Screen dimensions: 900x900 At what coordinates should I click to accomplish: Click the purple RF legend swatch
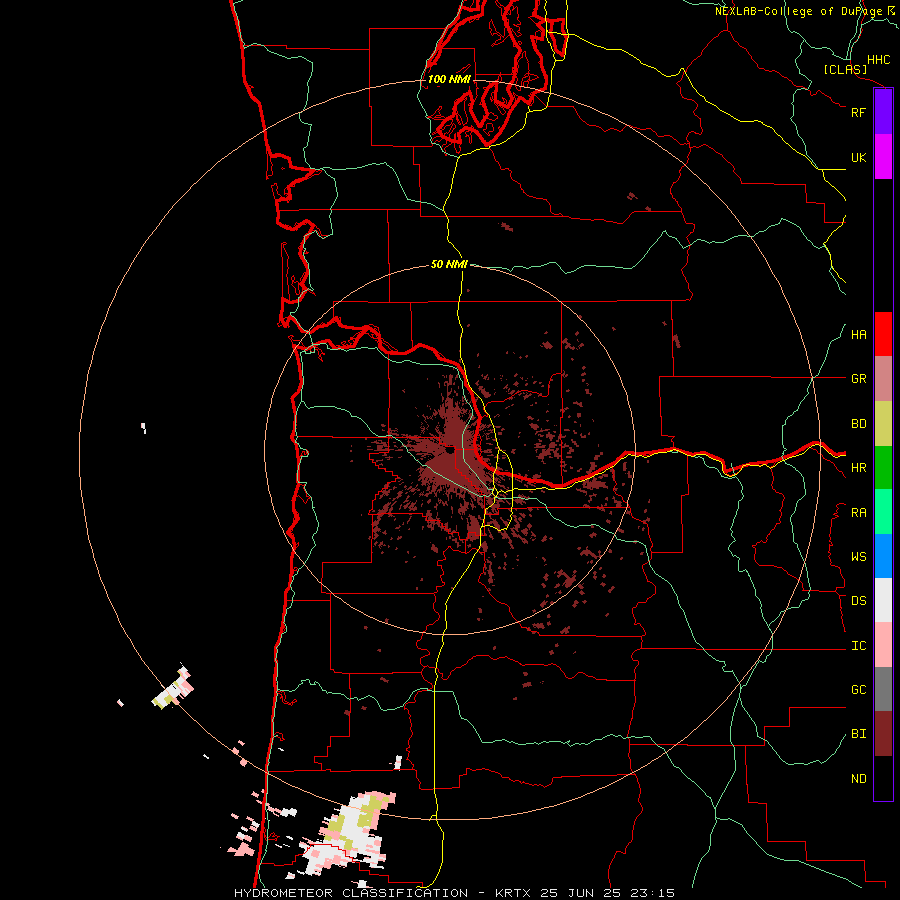pos(883,112)
